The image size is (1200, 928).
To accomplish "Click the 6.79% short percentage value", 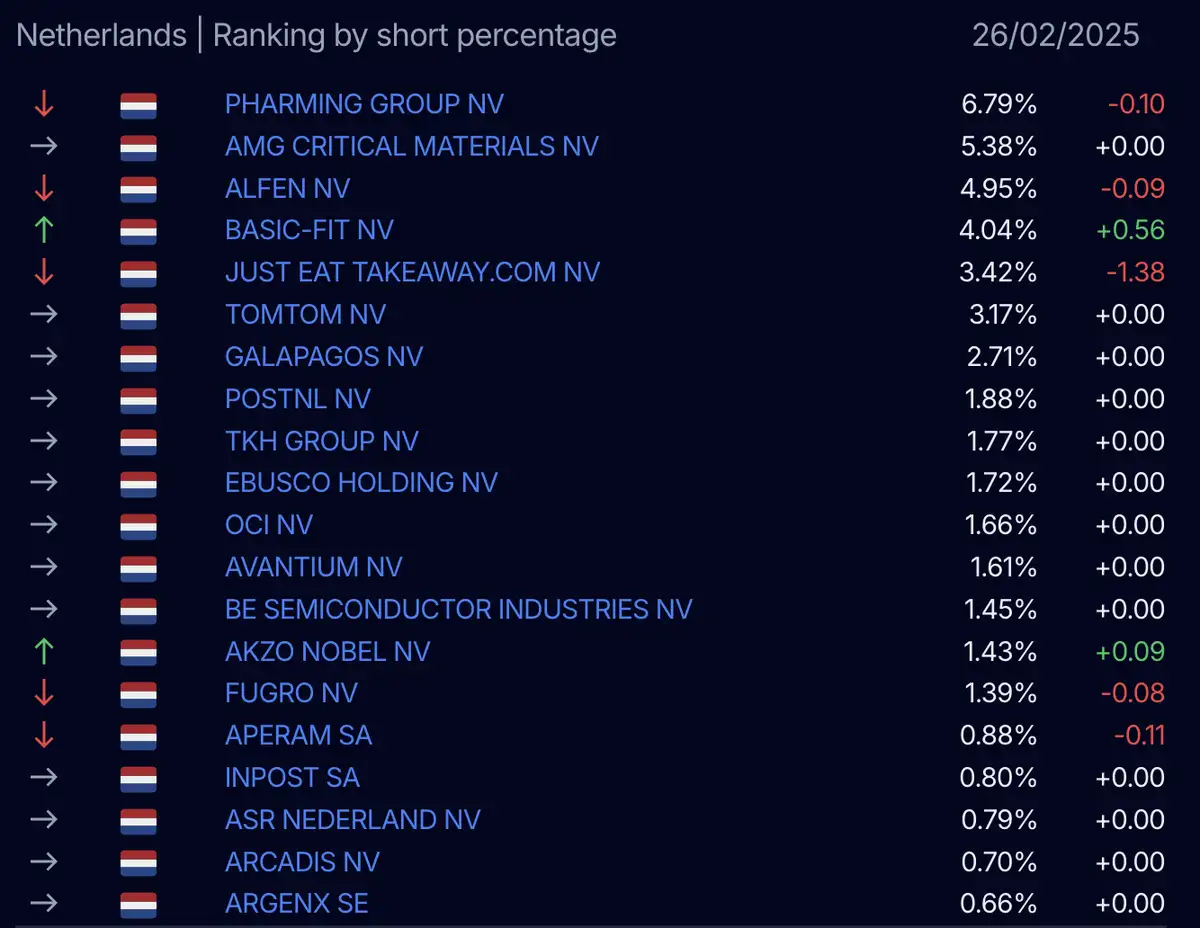I will tap(998, 104).
